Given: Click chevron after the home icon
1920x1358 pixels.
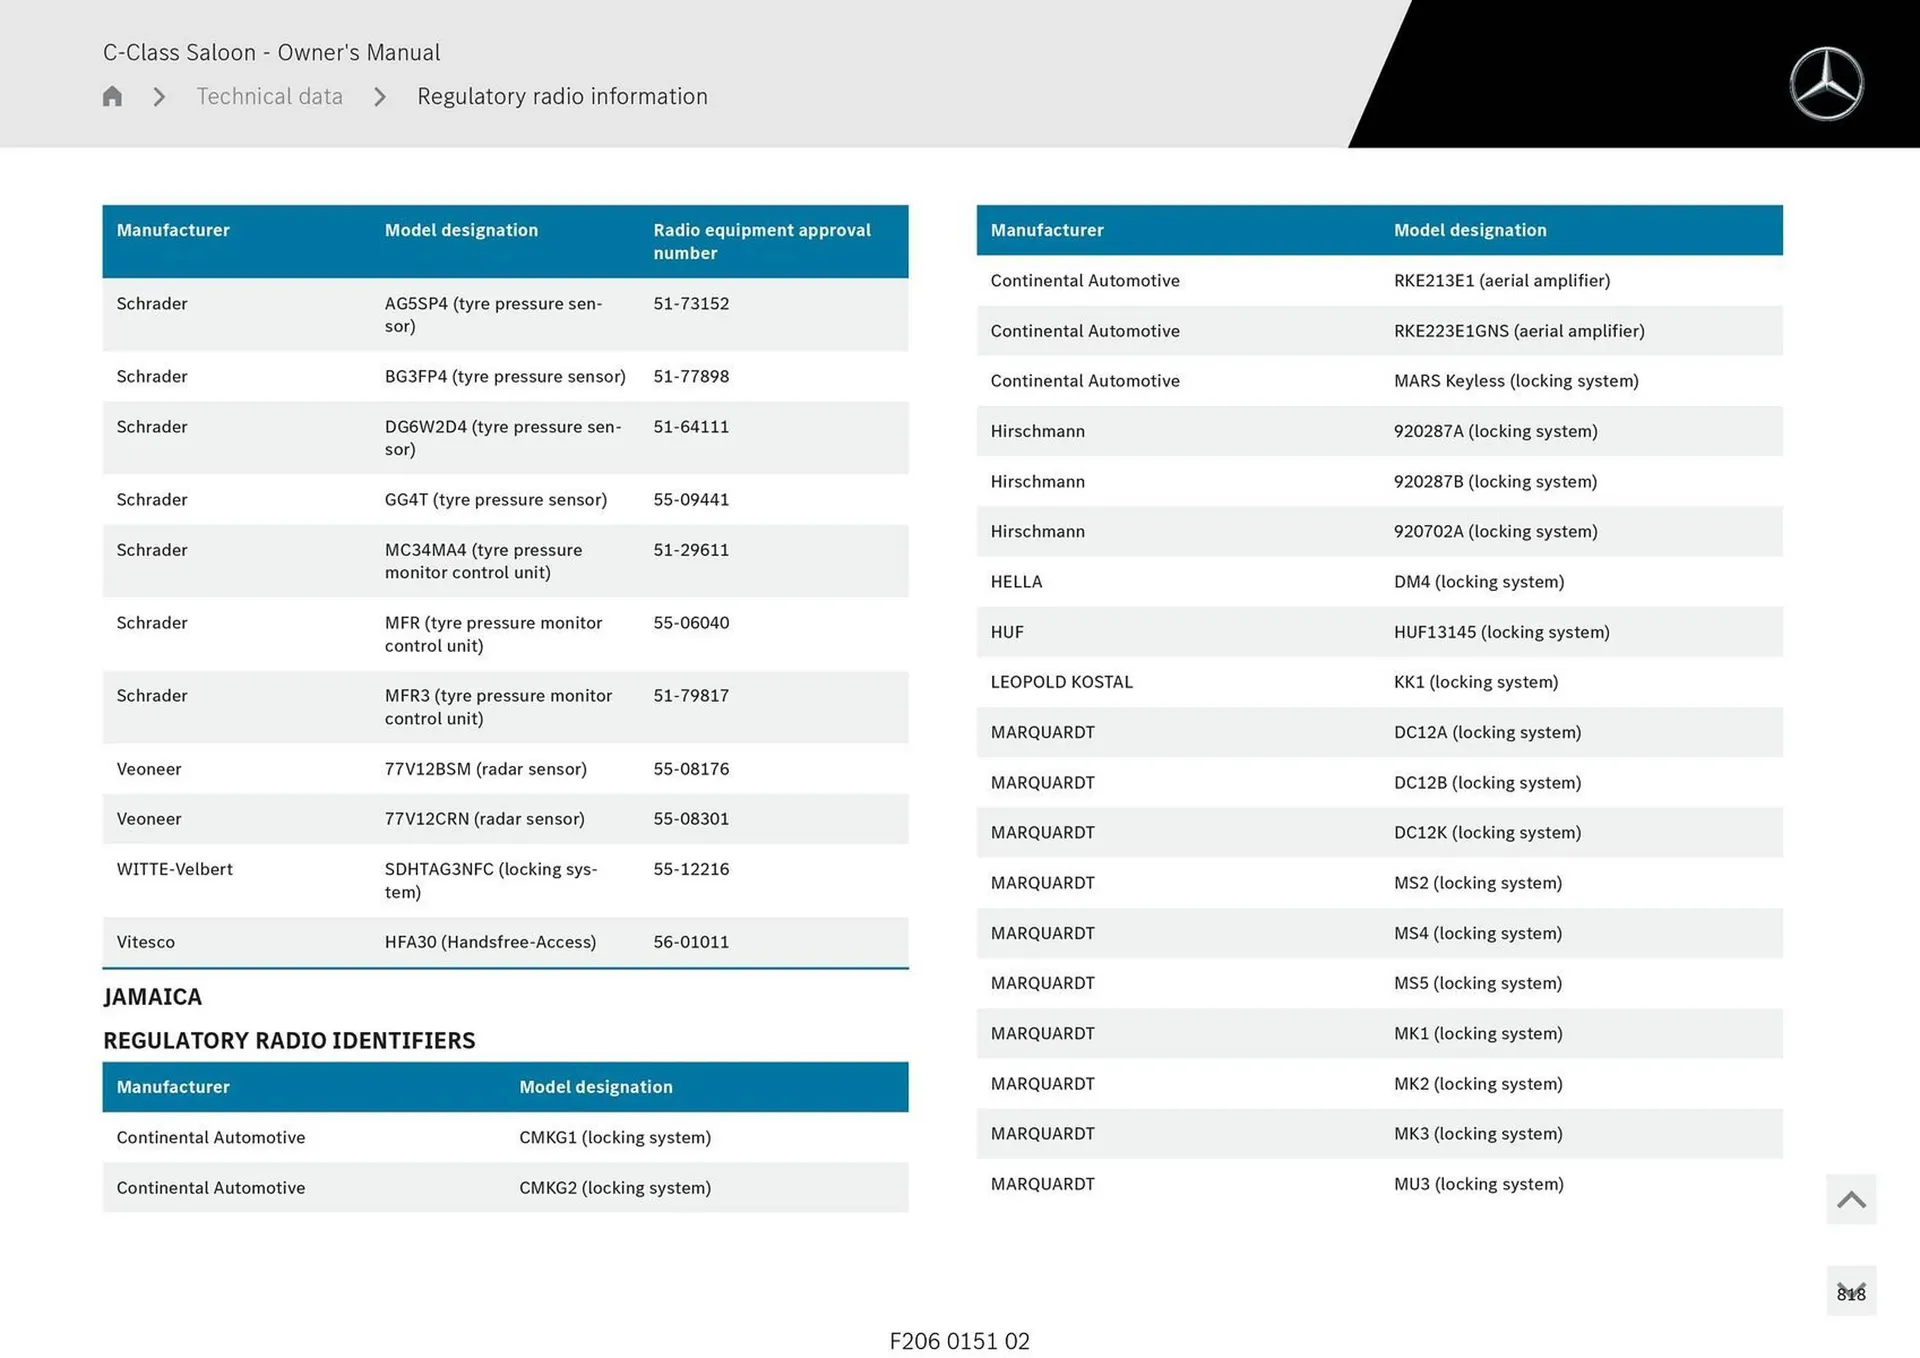Looking at the screenshot, I should point(159,97).
